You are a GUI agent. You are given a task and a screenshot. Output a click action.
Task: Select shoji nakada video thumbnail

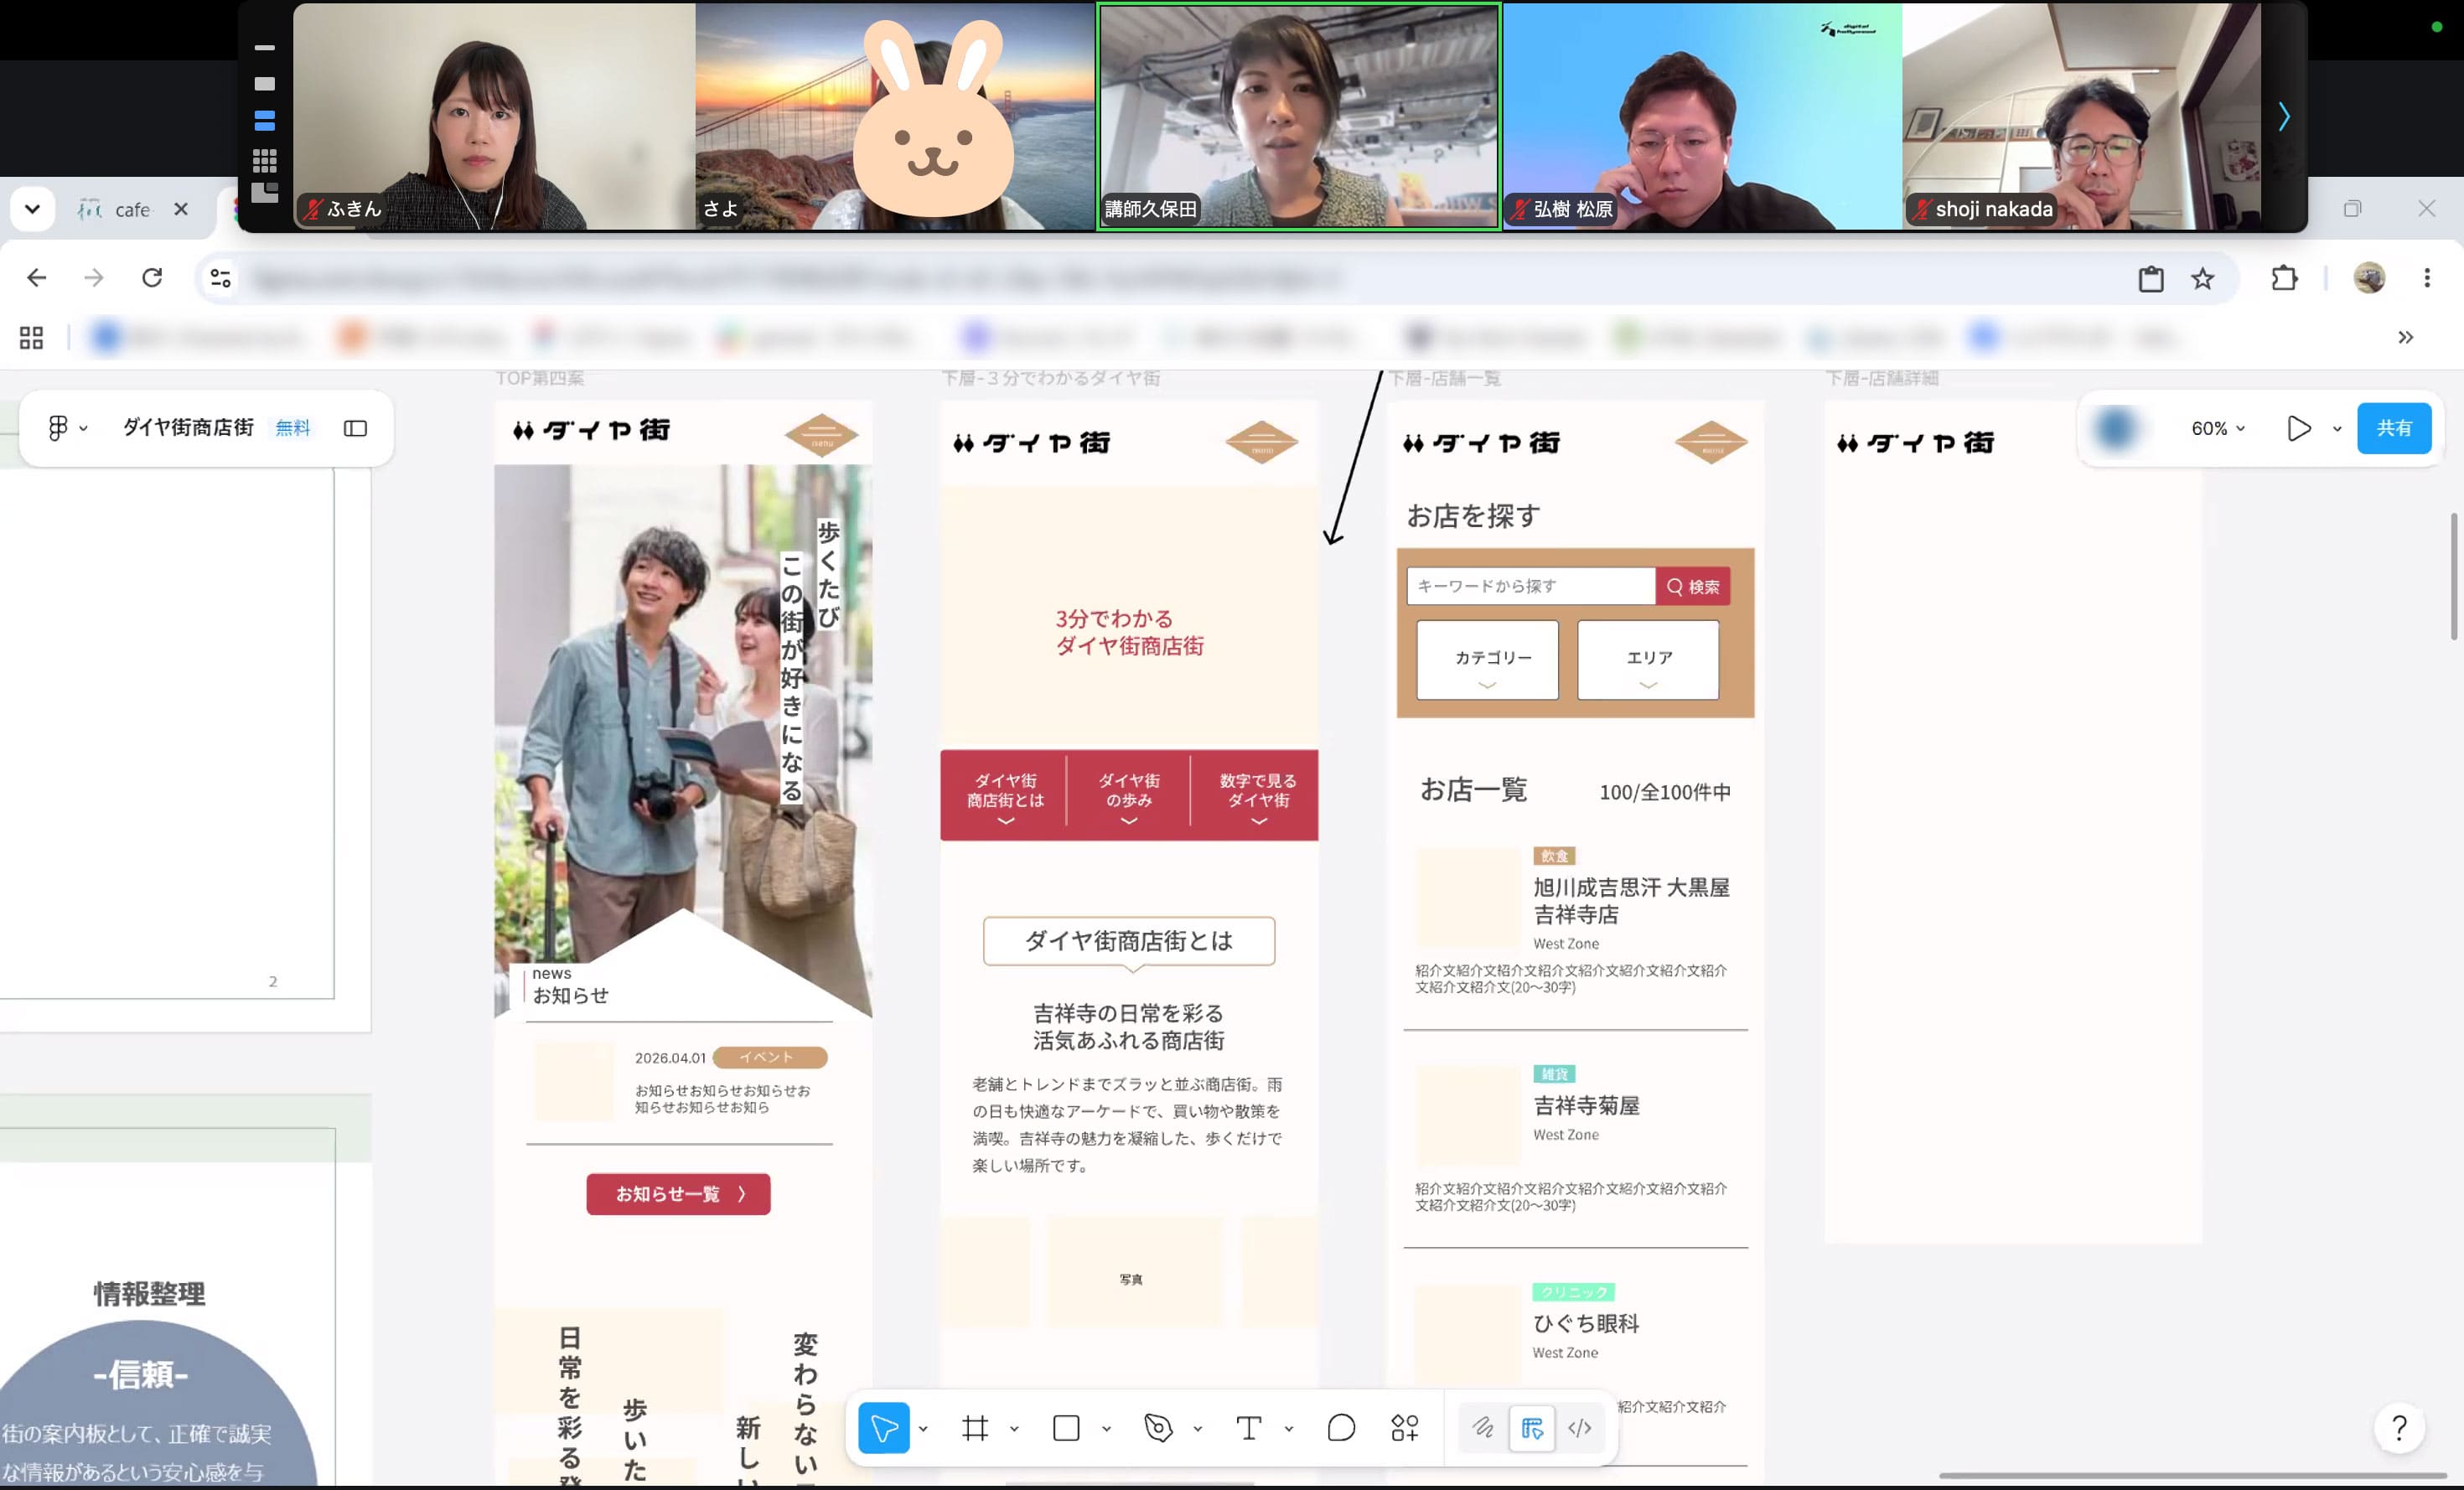pos(2081,116)
